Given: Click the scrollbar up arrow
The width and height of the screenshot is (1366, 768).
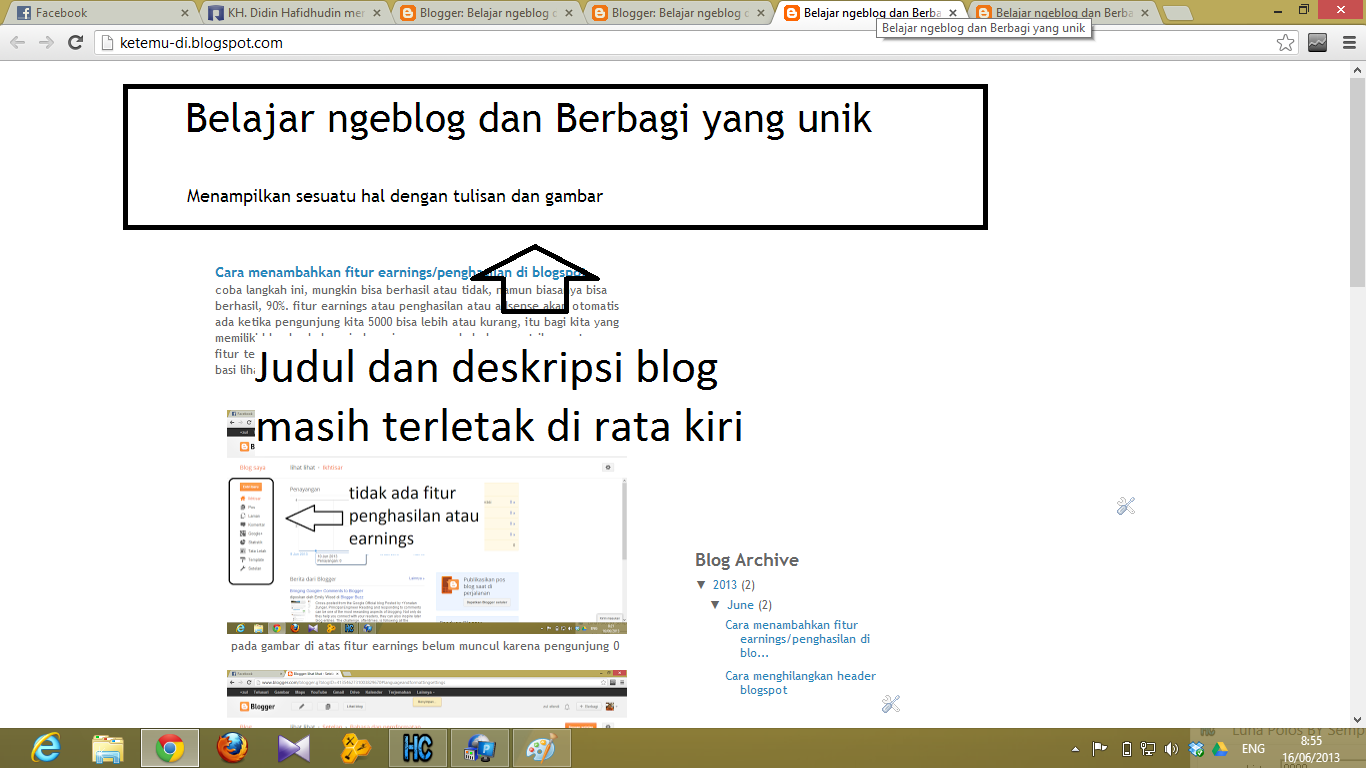Looking at the screenshot, I should pos(1357,70).
